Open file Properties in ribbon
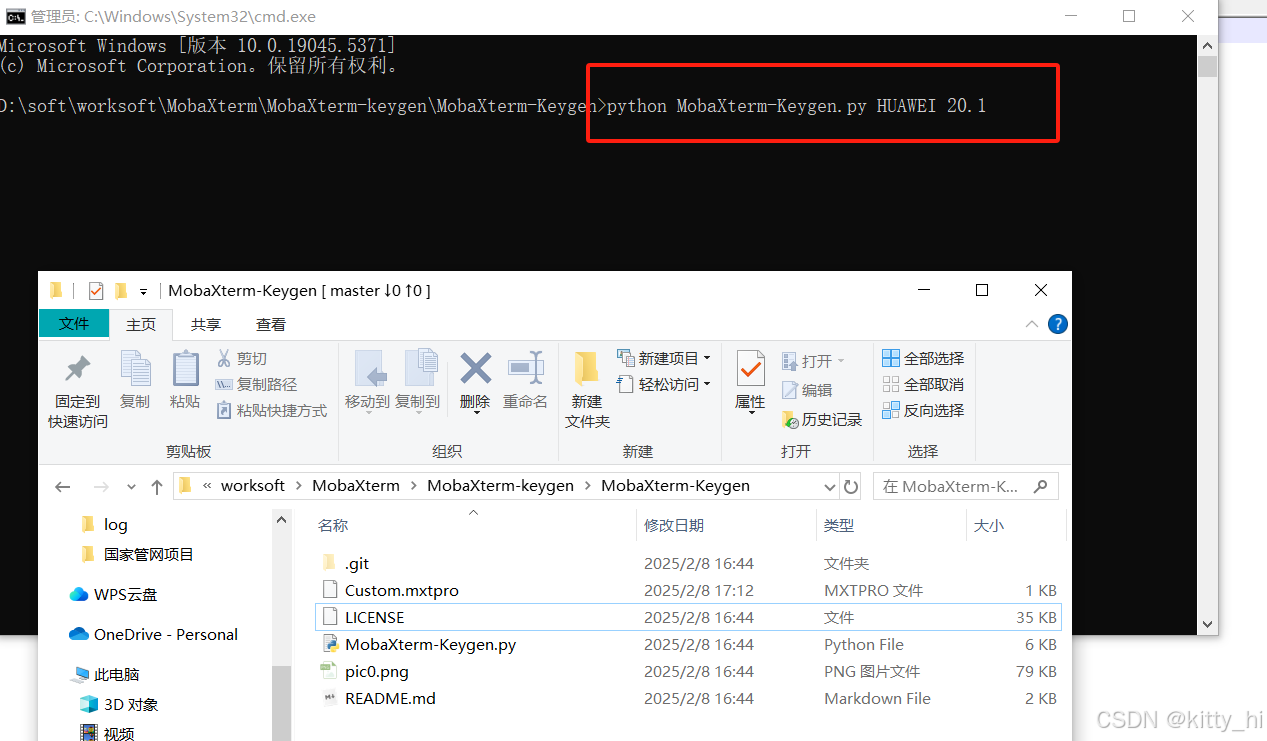This screenshot has height=741, width=1267. (750, 382)
